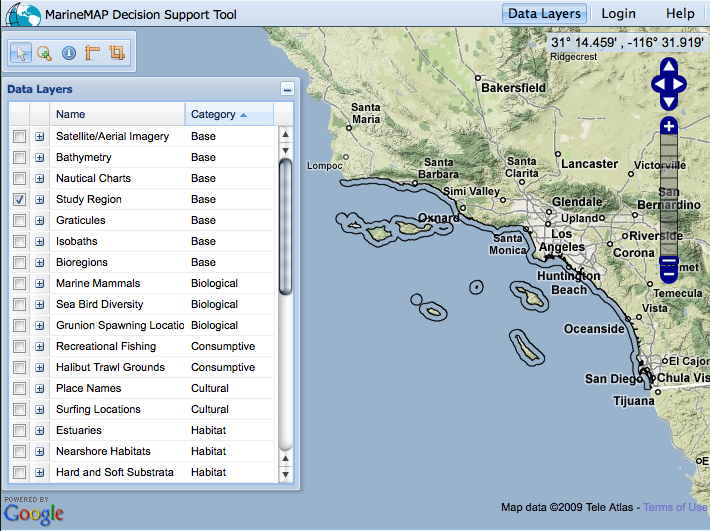Click the lower scrollbar up arrow
Viewport: 710px width, 531px height.
[285, 458]
